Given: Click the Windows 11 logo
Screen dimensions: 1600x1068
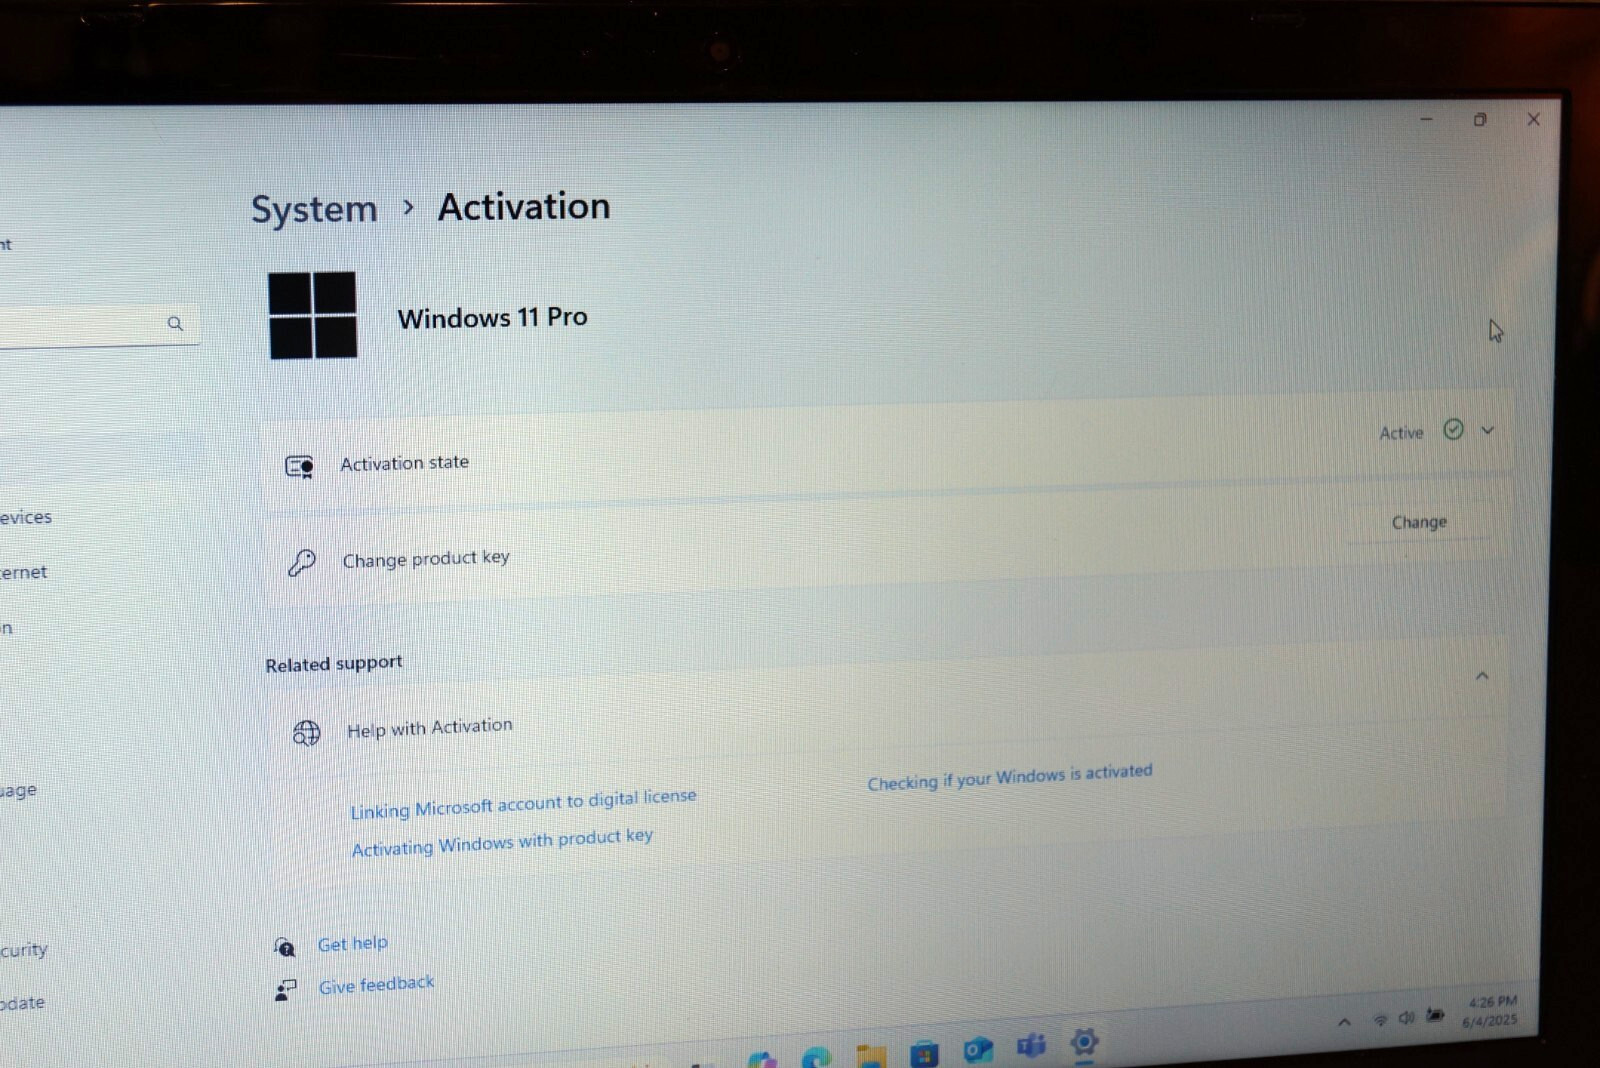Looking at the screenshot, I should pos(313,315).
